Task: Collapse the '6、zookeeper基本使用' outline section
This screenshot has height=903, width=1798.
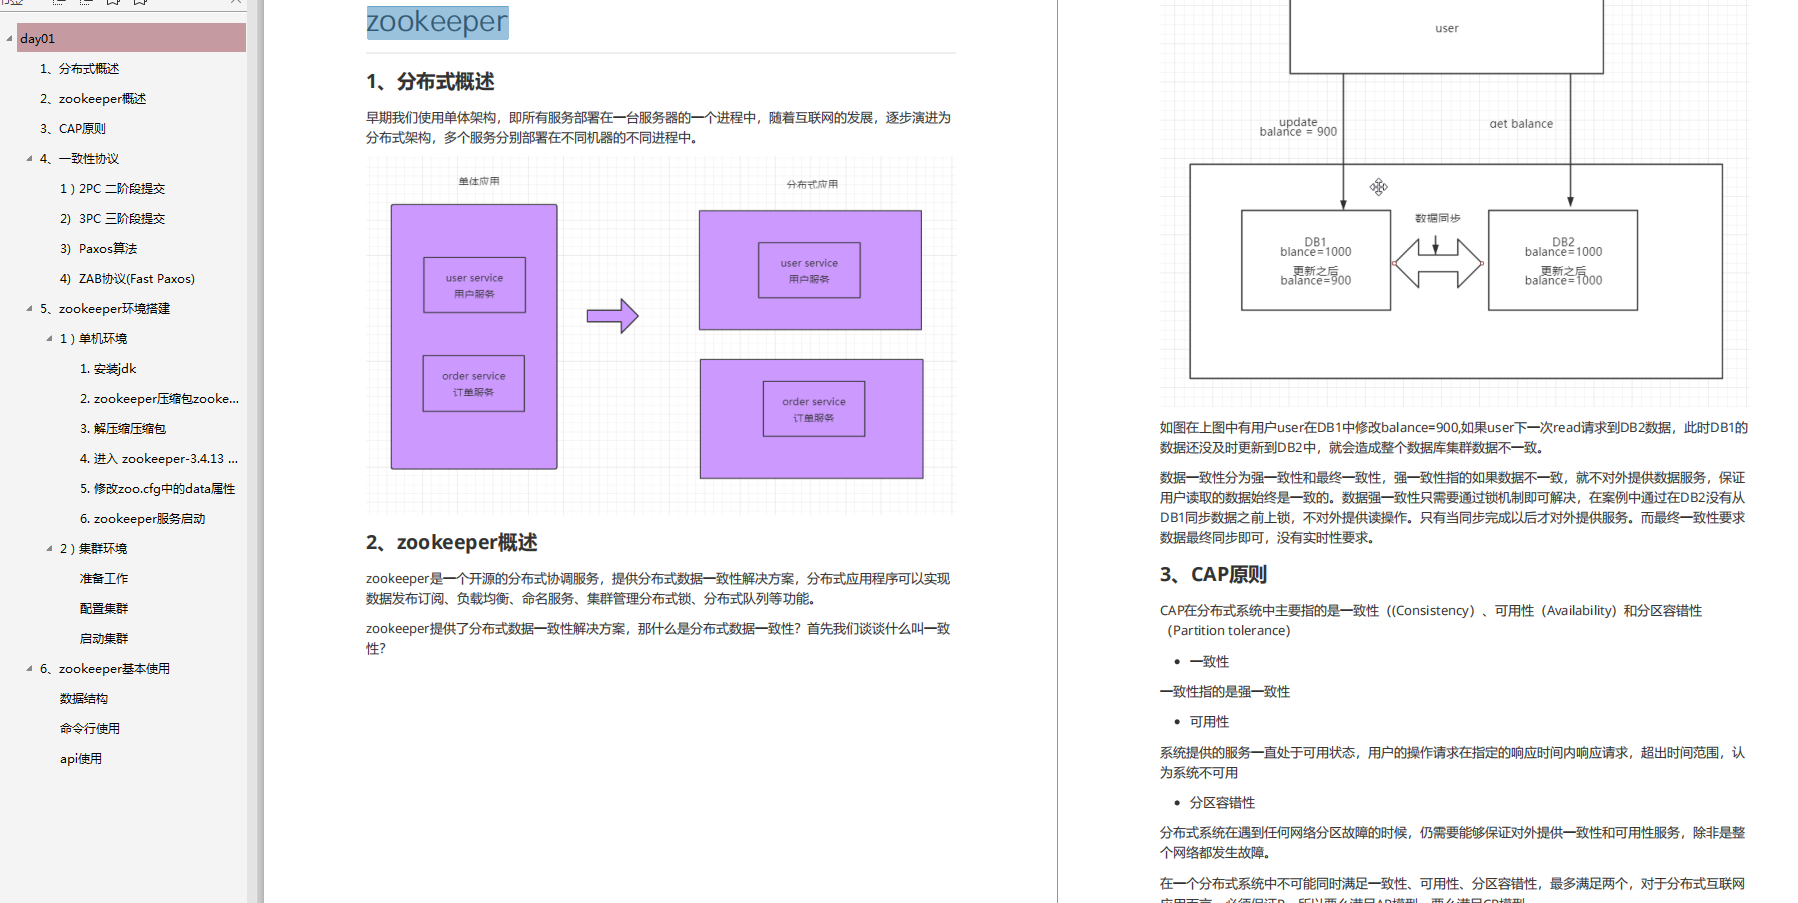Action: click(29, 669)
